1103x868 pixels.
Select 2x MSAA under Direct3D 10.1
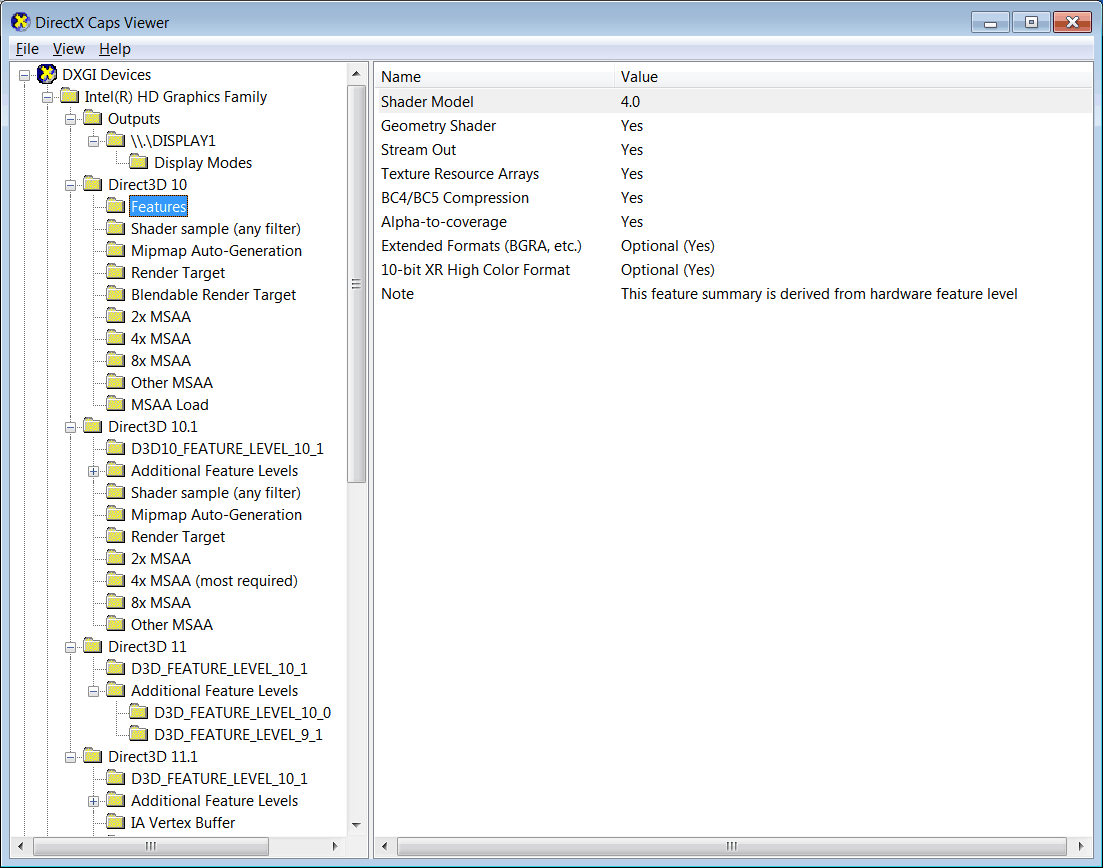(x=160, y=559)
